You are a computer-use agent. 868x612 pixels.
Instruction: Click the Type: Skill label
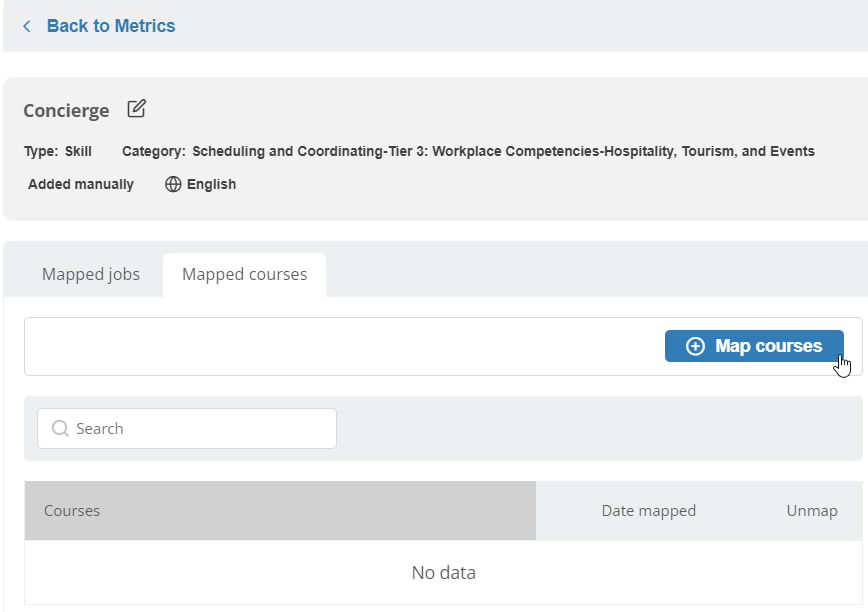tap(58, 151)
